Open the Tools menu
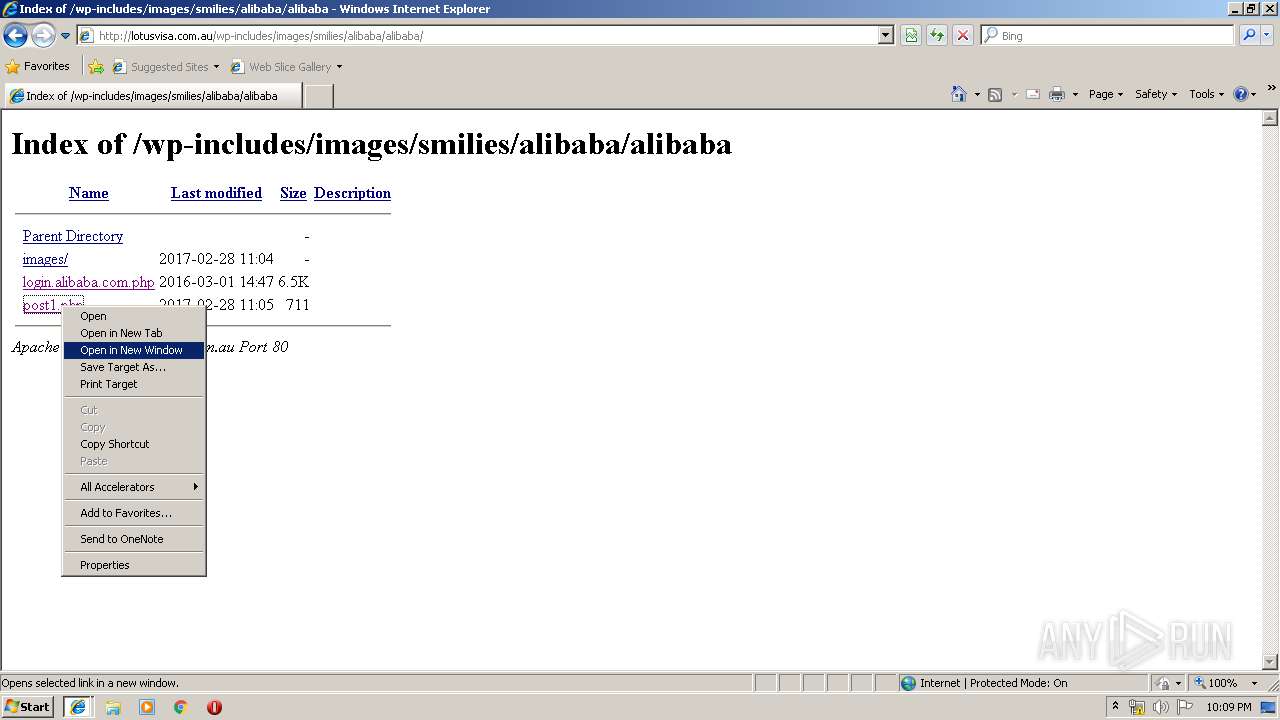 1206,94
